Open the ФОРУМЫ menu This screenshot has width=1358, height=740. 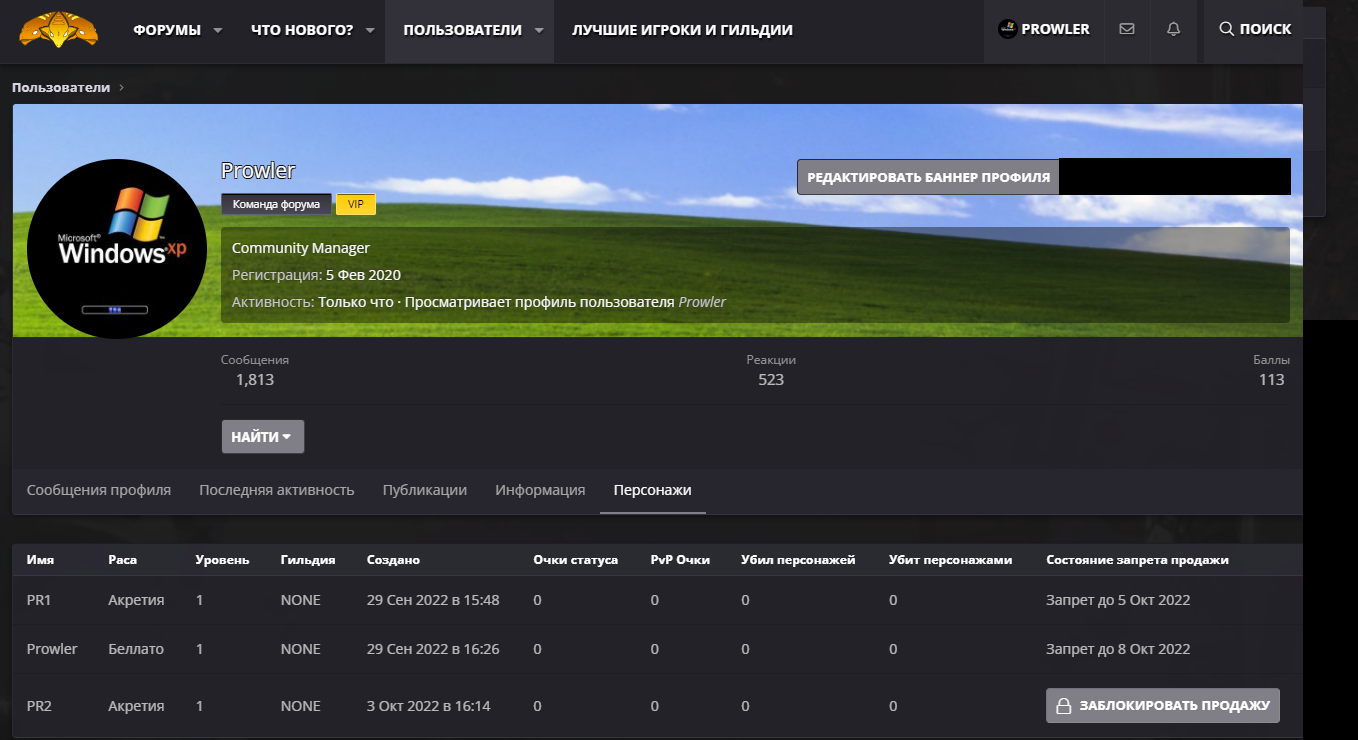pyautogui.click(x=167, y=30)
